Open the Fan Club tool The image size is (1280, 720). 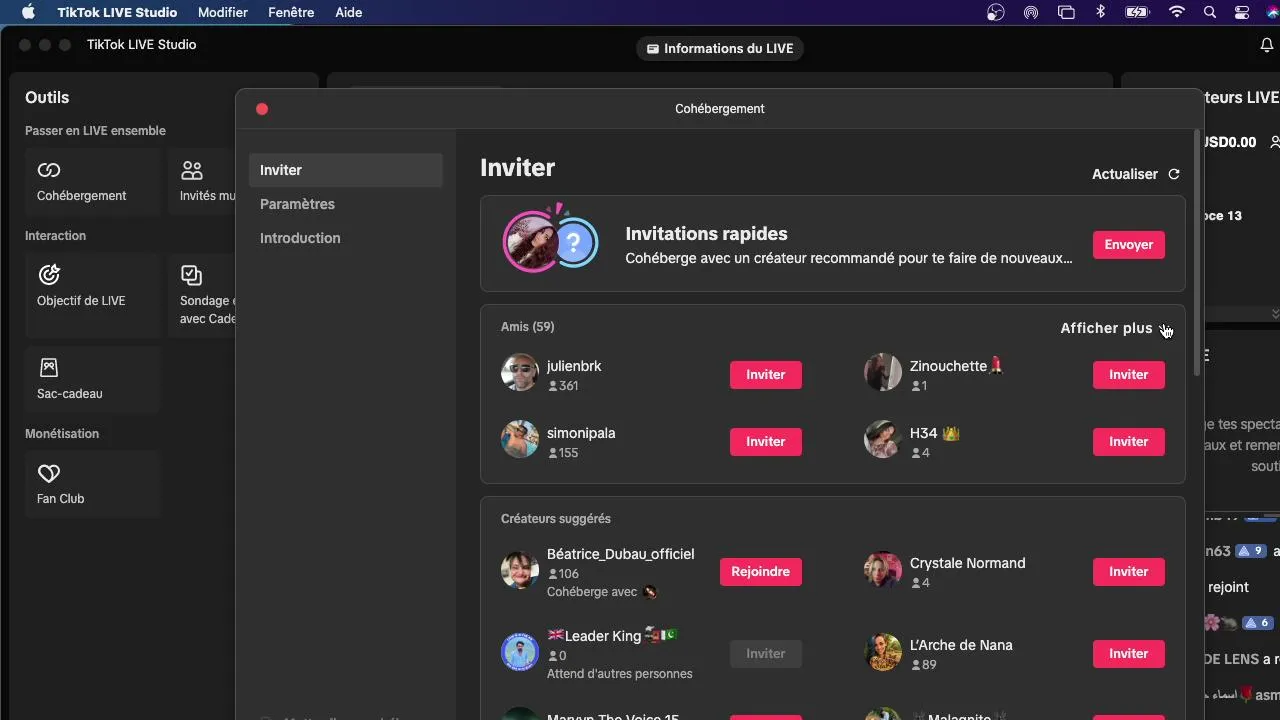[x=93, y=485]
